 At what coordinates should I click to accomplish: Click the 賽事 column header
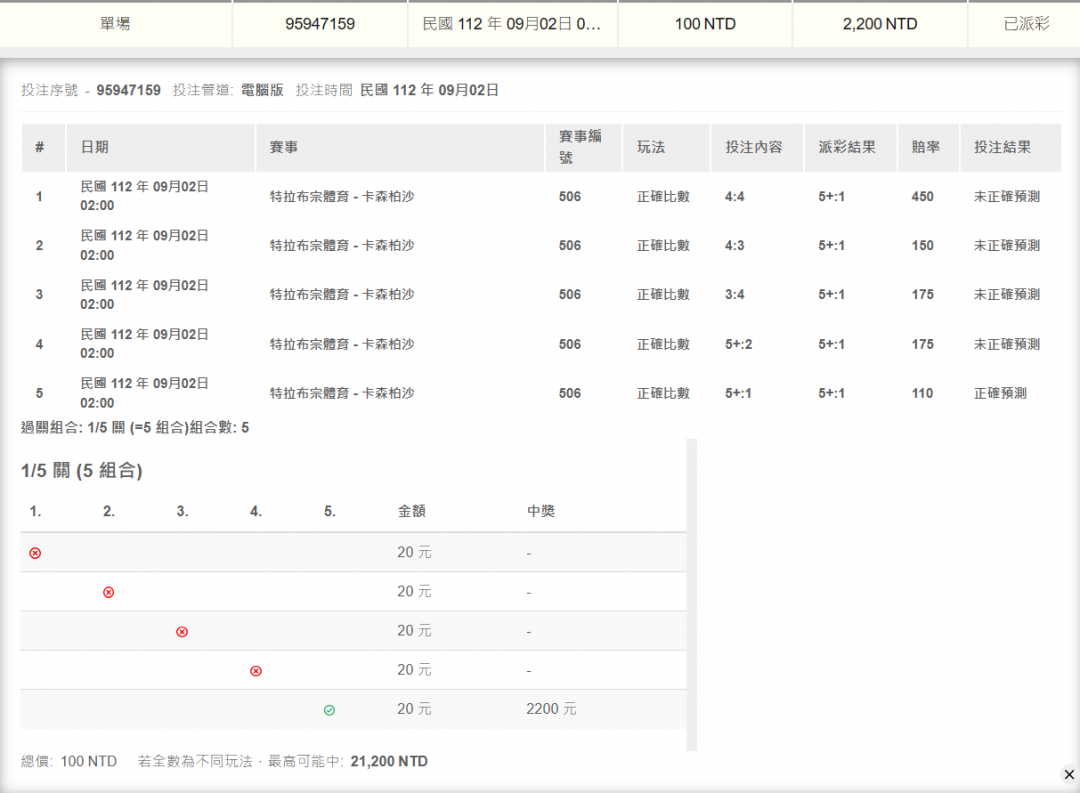tap(399, 147)
